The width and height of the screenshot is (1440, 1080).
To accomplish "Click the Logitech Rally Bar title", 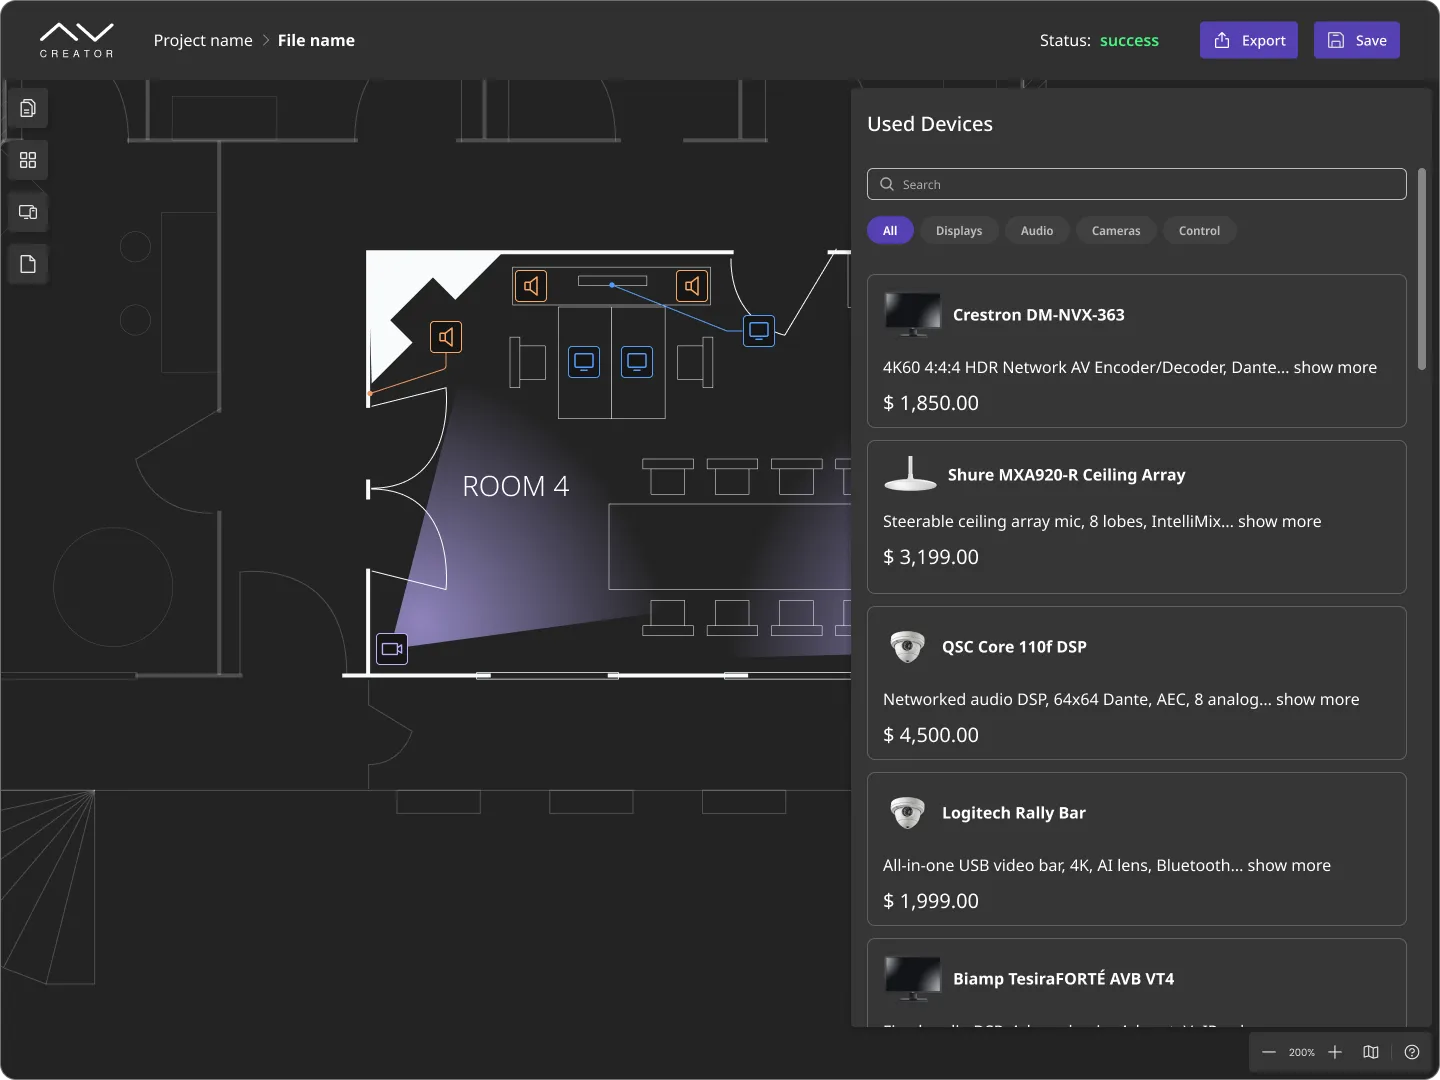I will tap(1014, 813).
